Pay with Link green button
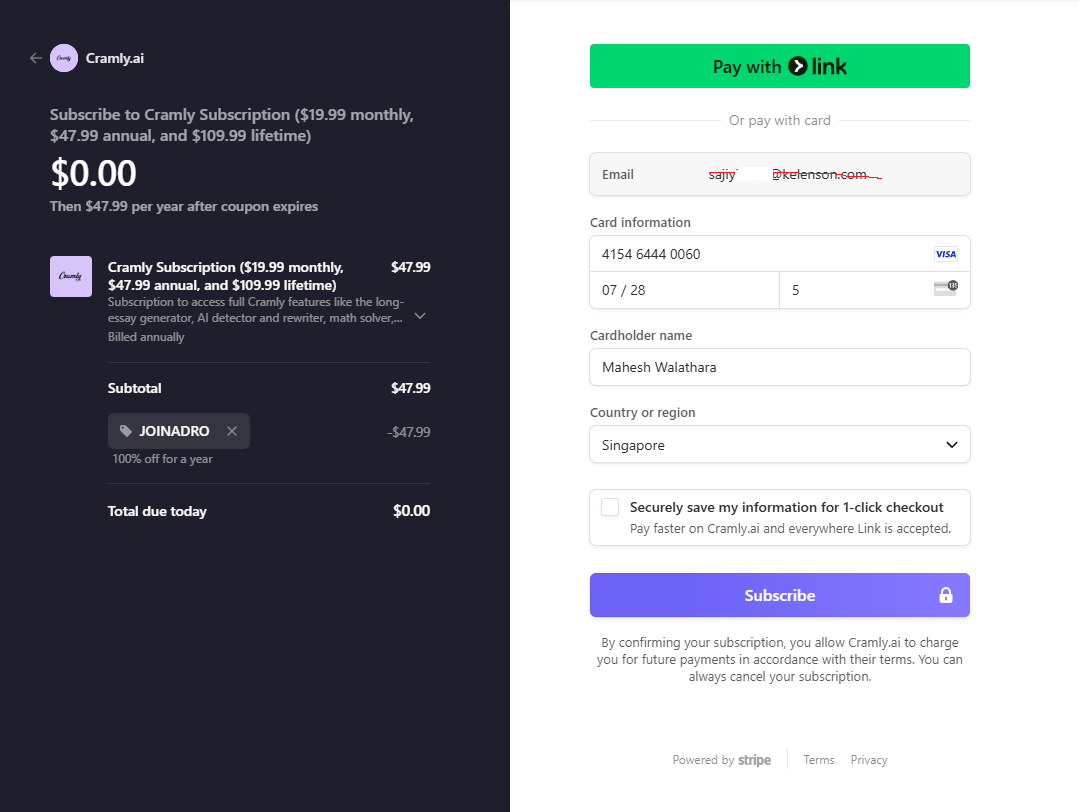Viewport: 1079px width, 812px height. (780, 66)
